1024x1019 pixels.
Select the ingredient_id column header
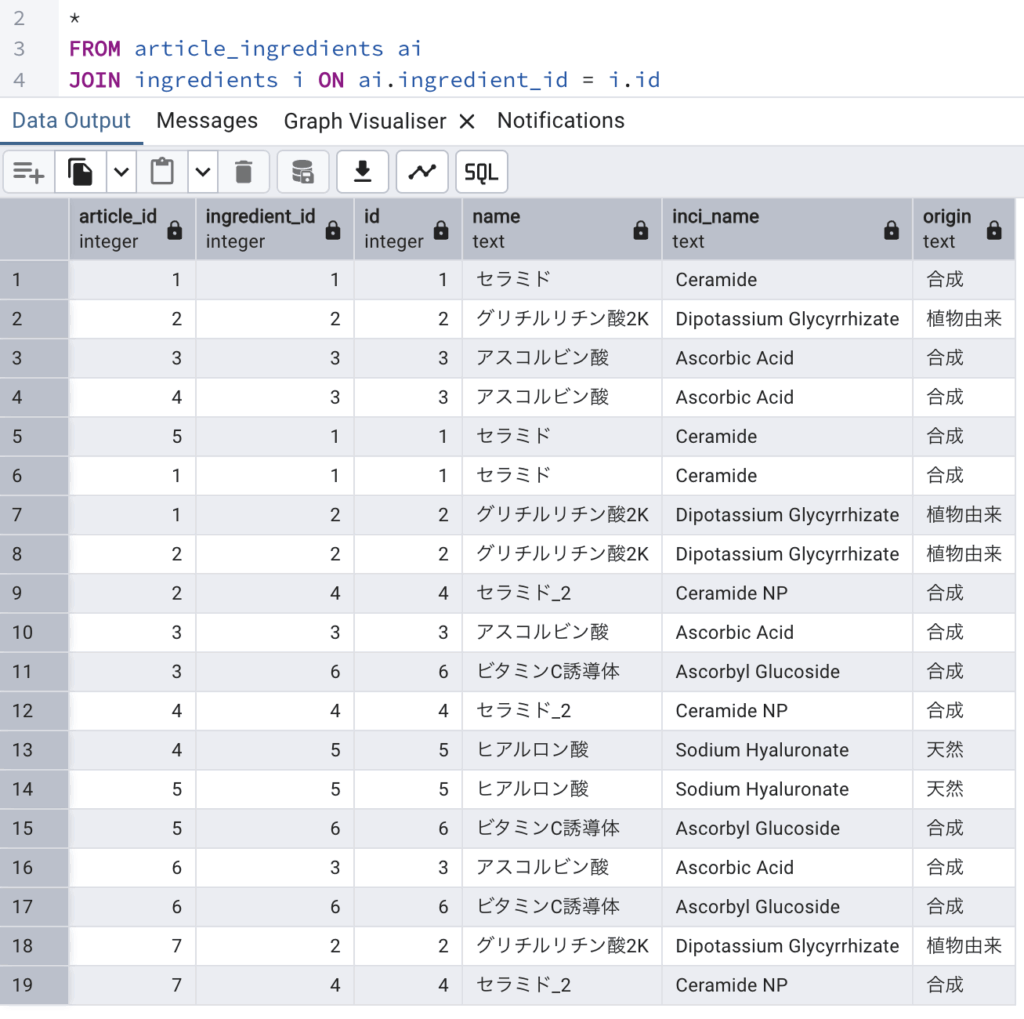pyautogui.click(x=274, y=229)
